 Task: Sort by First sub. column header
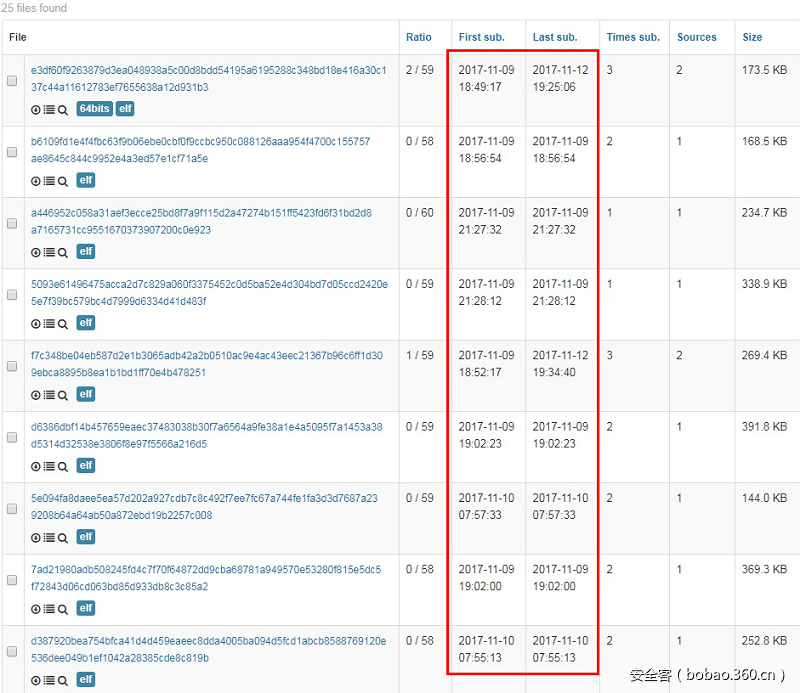tap(481, 37)
